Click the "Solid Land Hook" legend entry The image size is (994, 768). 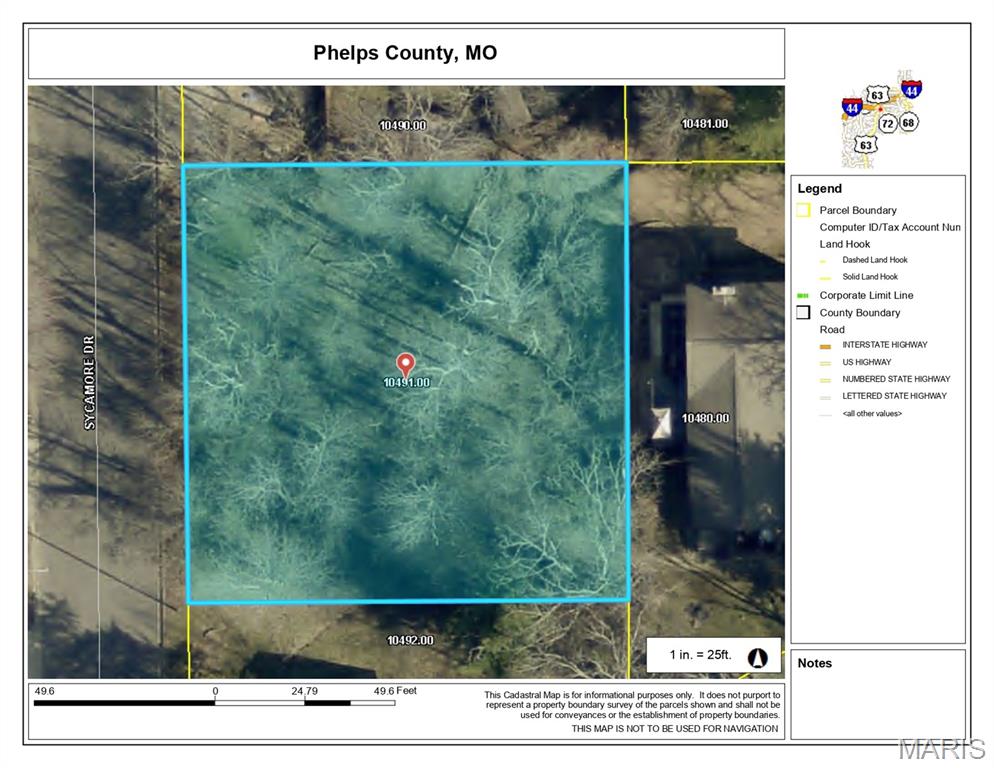tap(870, 277)
